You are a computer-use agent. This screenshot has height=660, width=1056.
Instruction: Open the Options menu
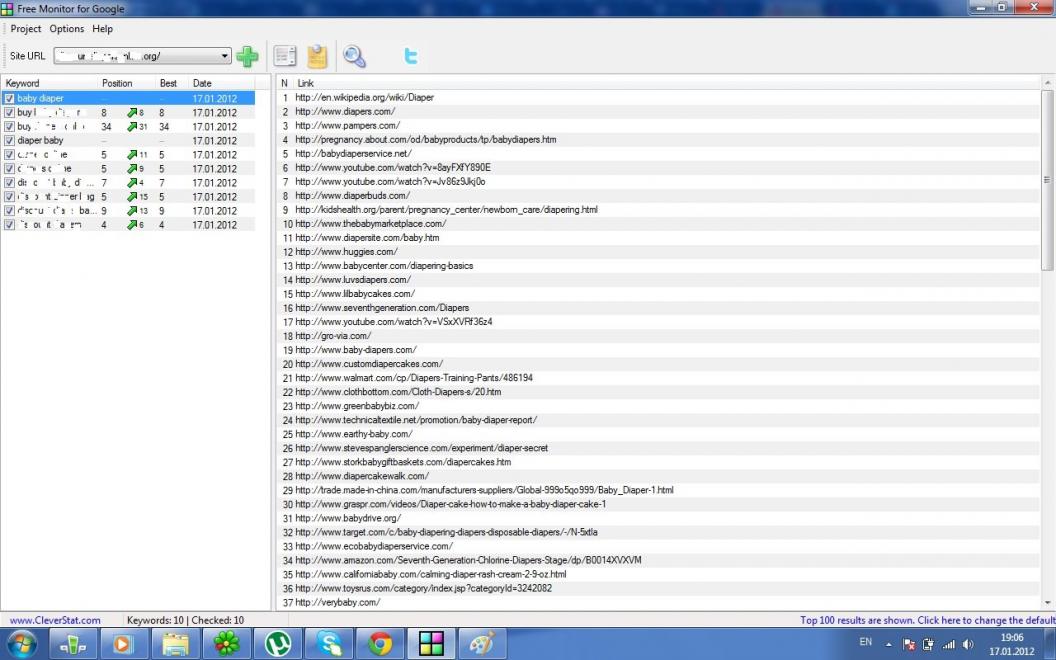(67, 29)
